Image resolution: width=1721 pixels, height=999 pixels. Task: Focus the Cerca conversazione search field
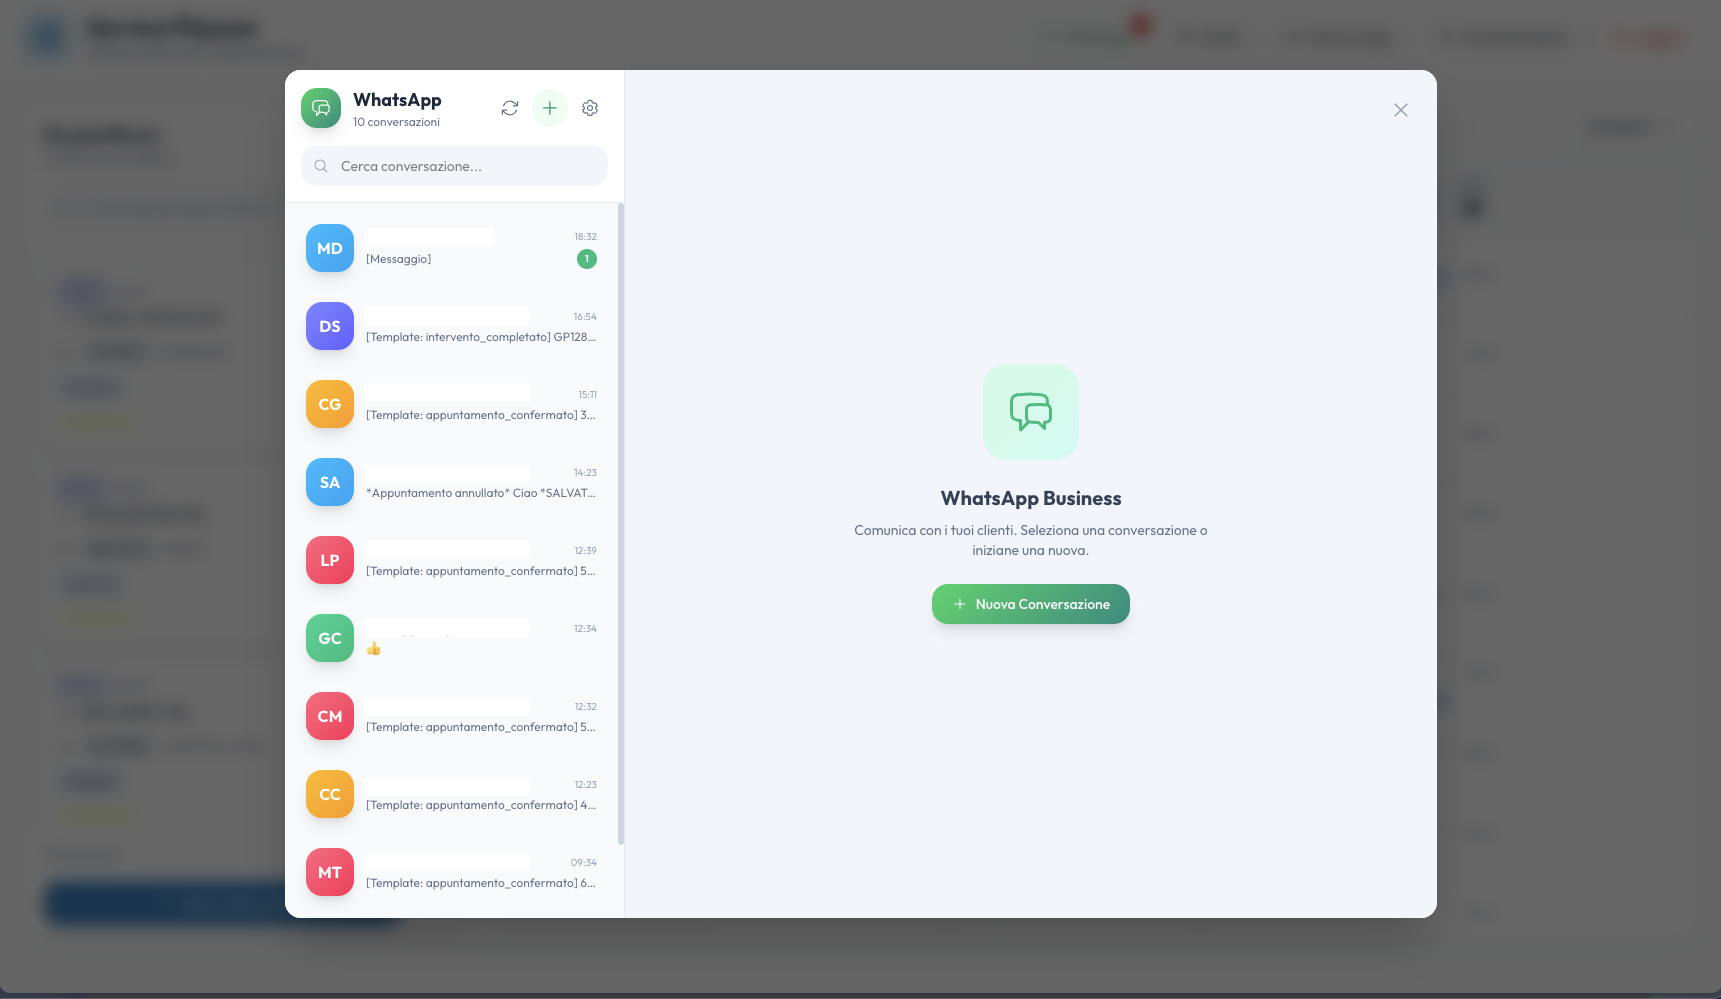click(x=453, y=166)
